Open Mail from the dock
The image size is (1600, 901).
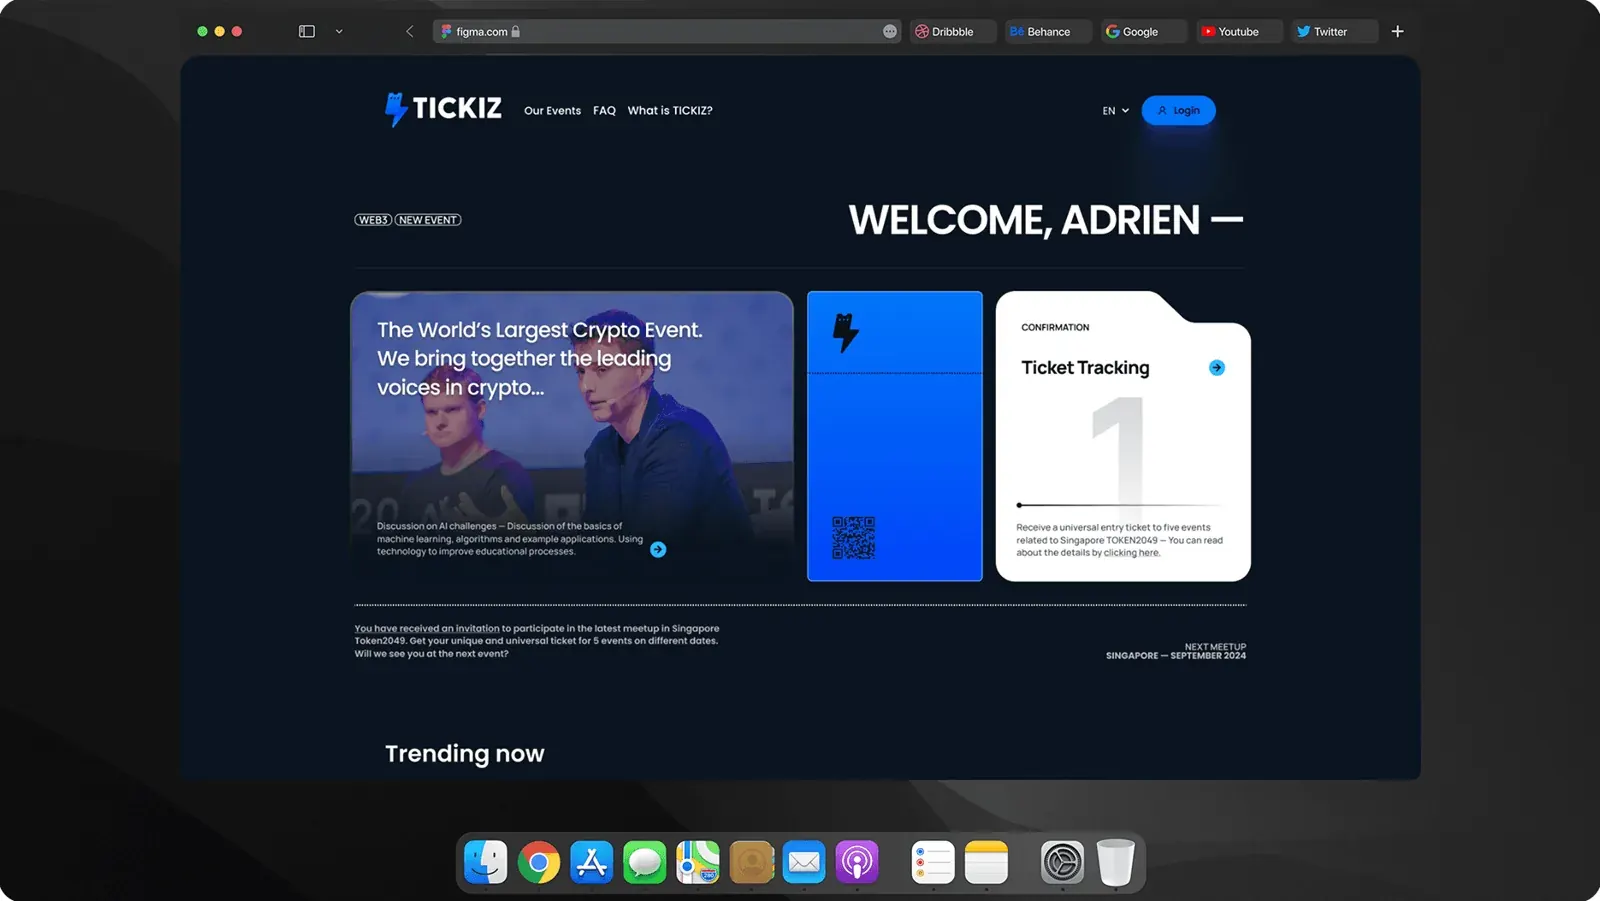tap(804, 862)
